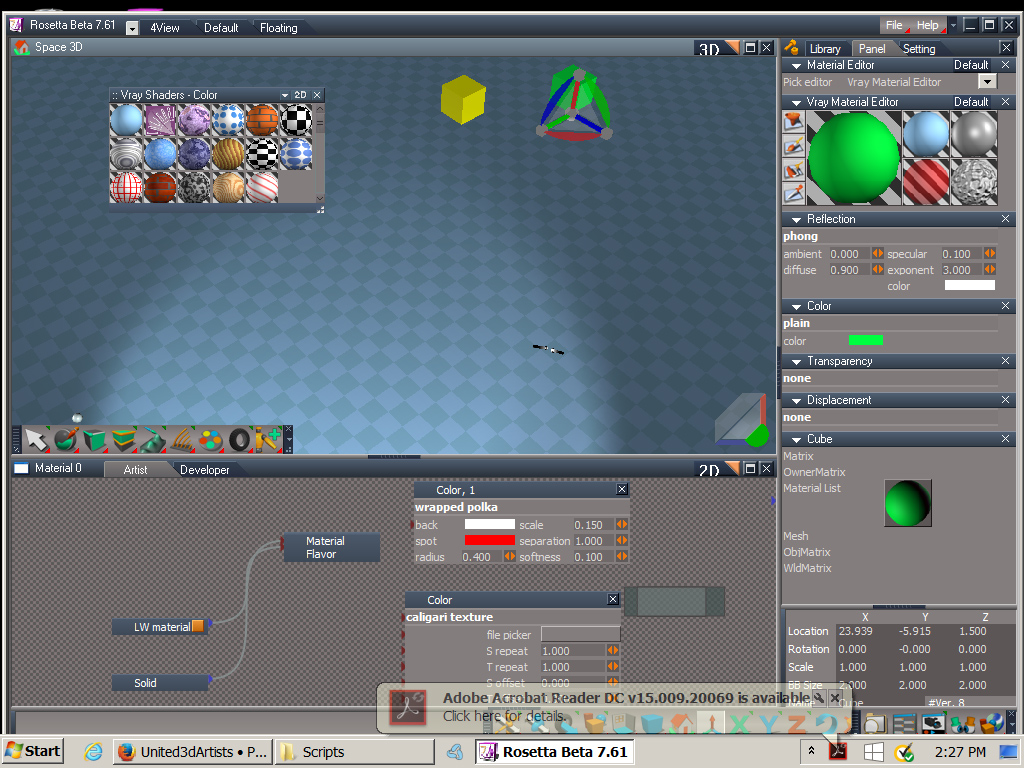Select the black tire torus tool
The height and width of the screenshot is (768, 1024).
point(239,440)
